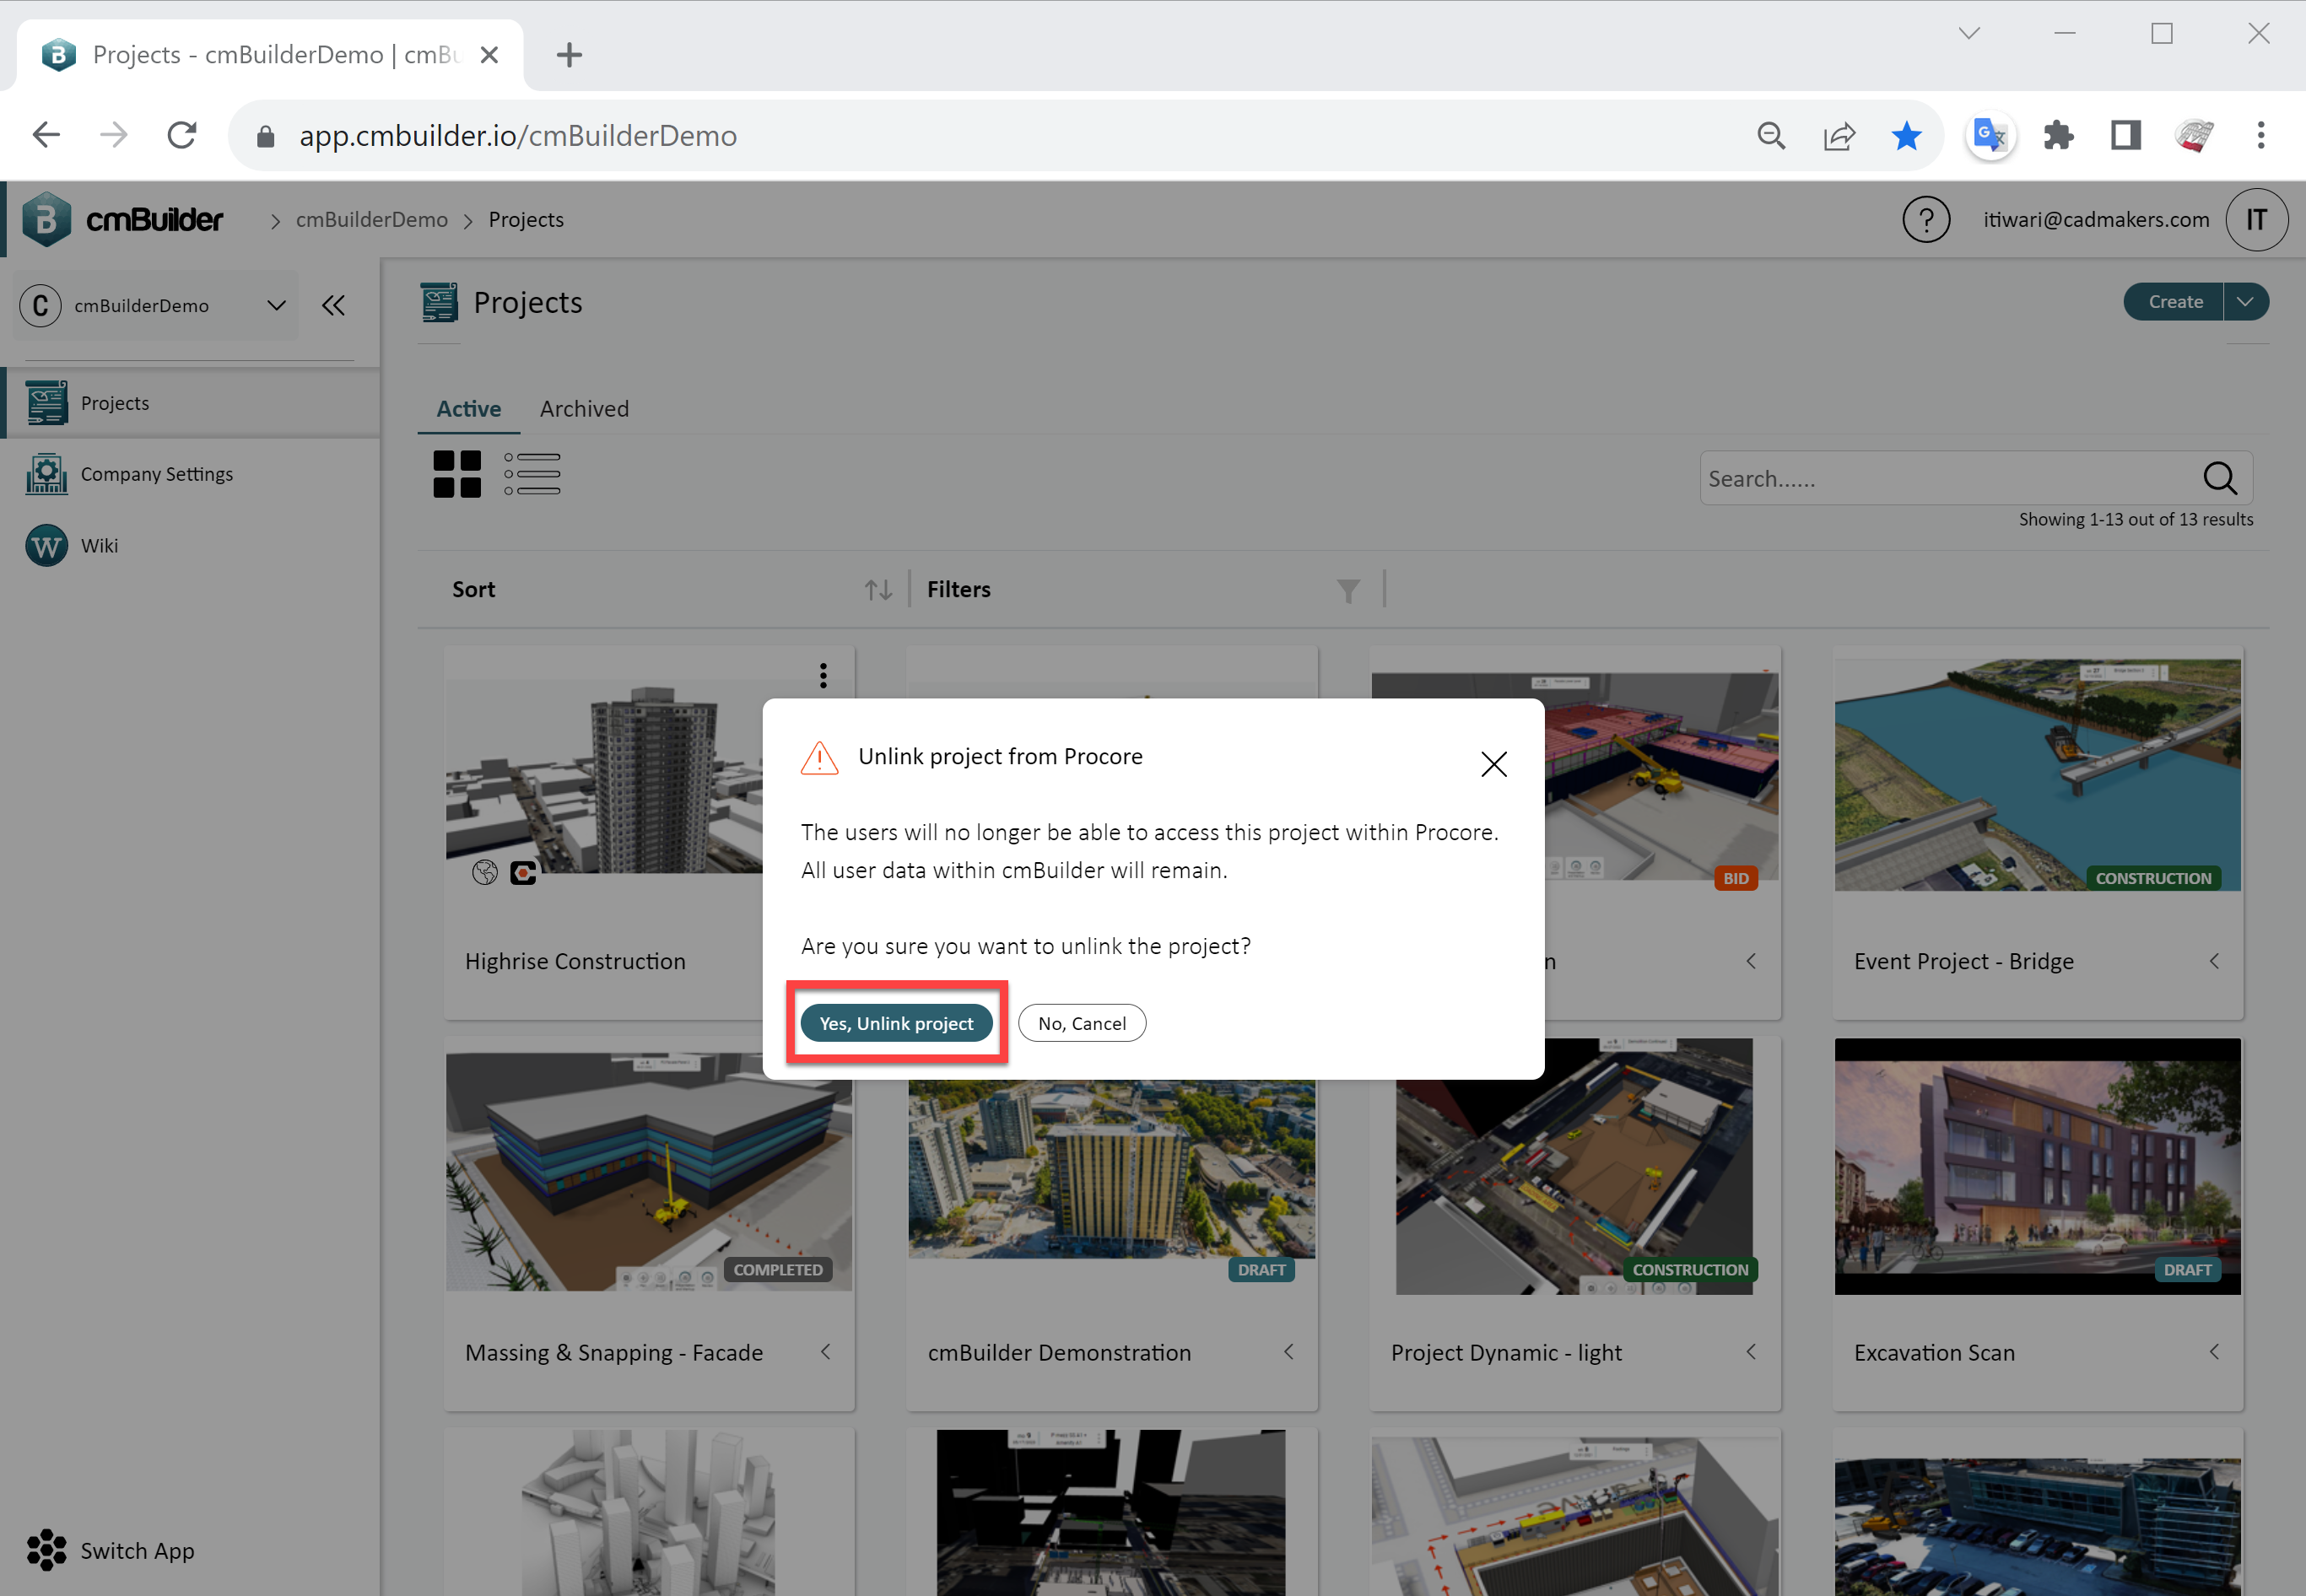Screen dimensions: 2306x1596
Task: Click the itiwari@cadmakers.com account email
Action: [2096, 219]
